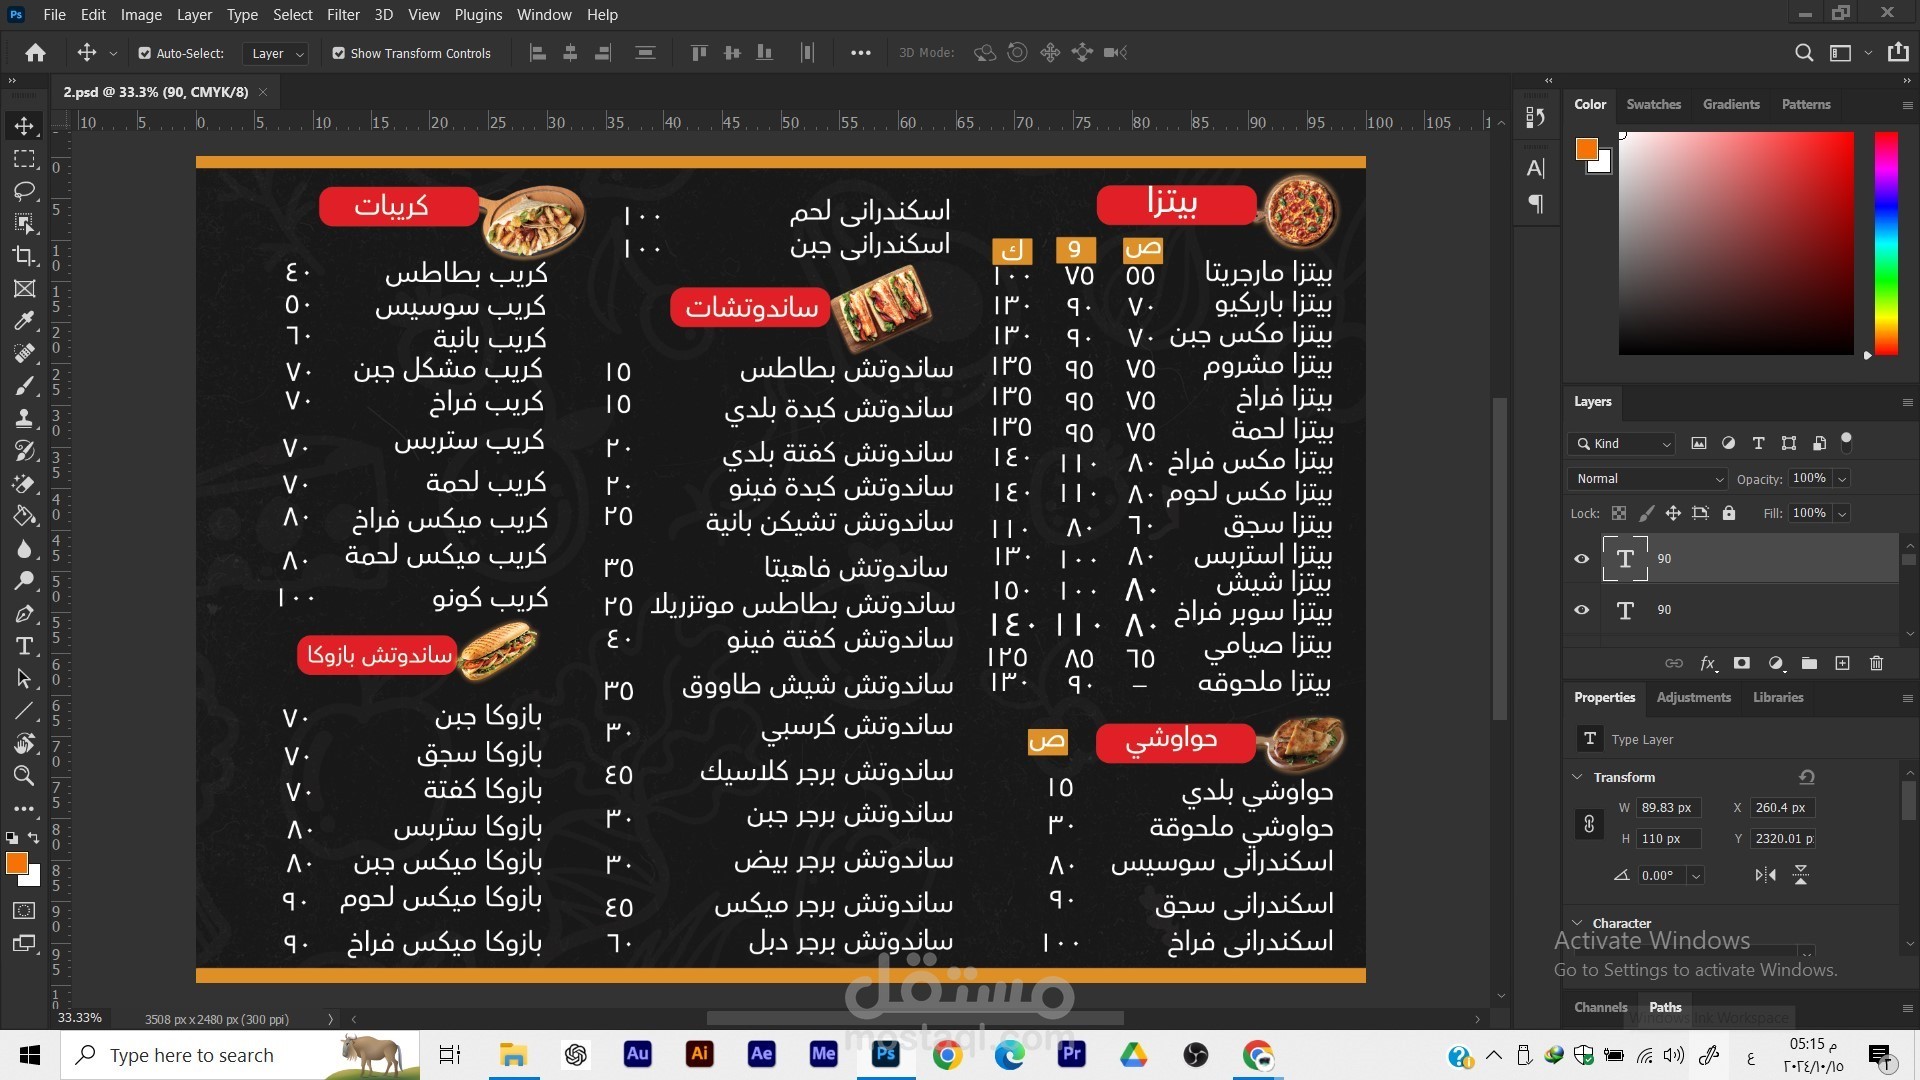Select the Horizontal Type tool
This screenshot has width=1920, height=1080.
tap(25, 646)
